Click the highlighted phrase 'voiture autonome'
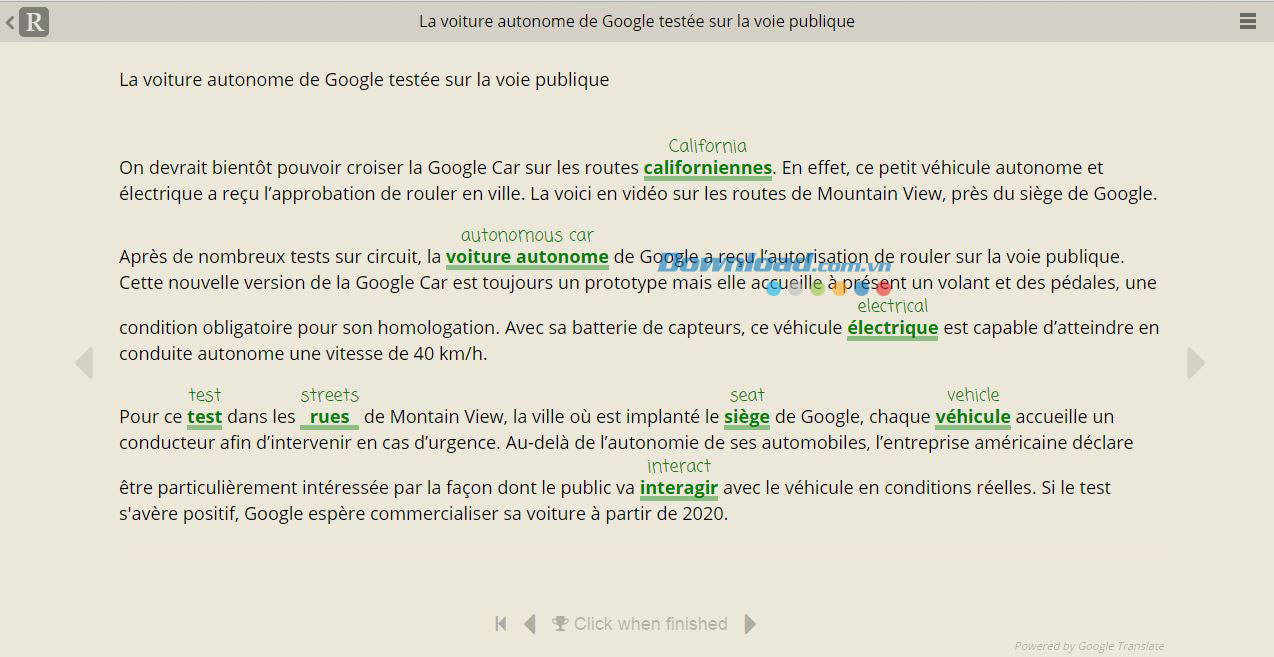1274x657 pixels. (527, 257)
